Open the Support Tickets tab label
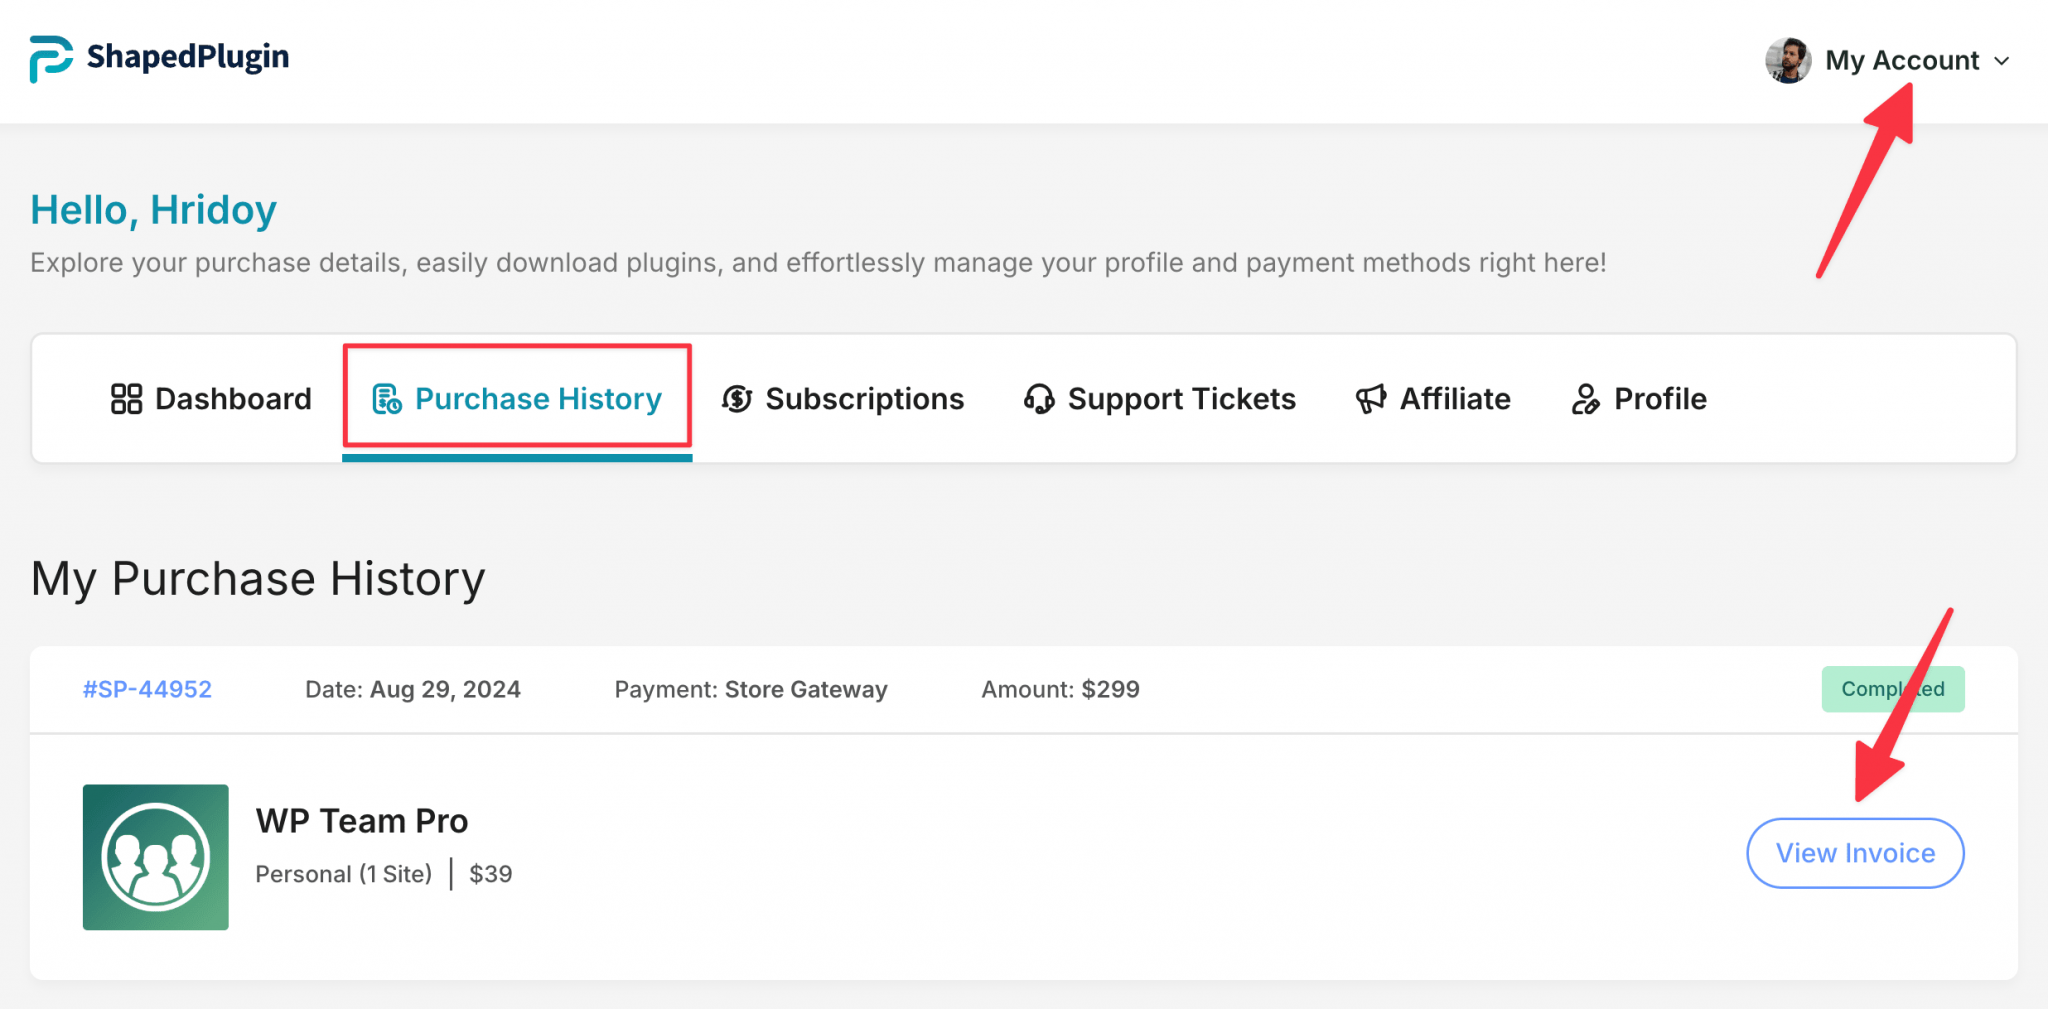 pos(1181,399)
